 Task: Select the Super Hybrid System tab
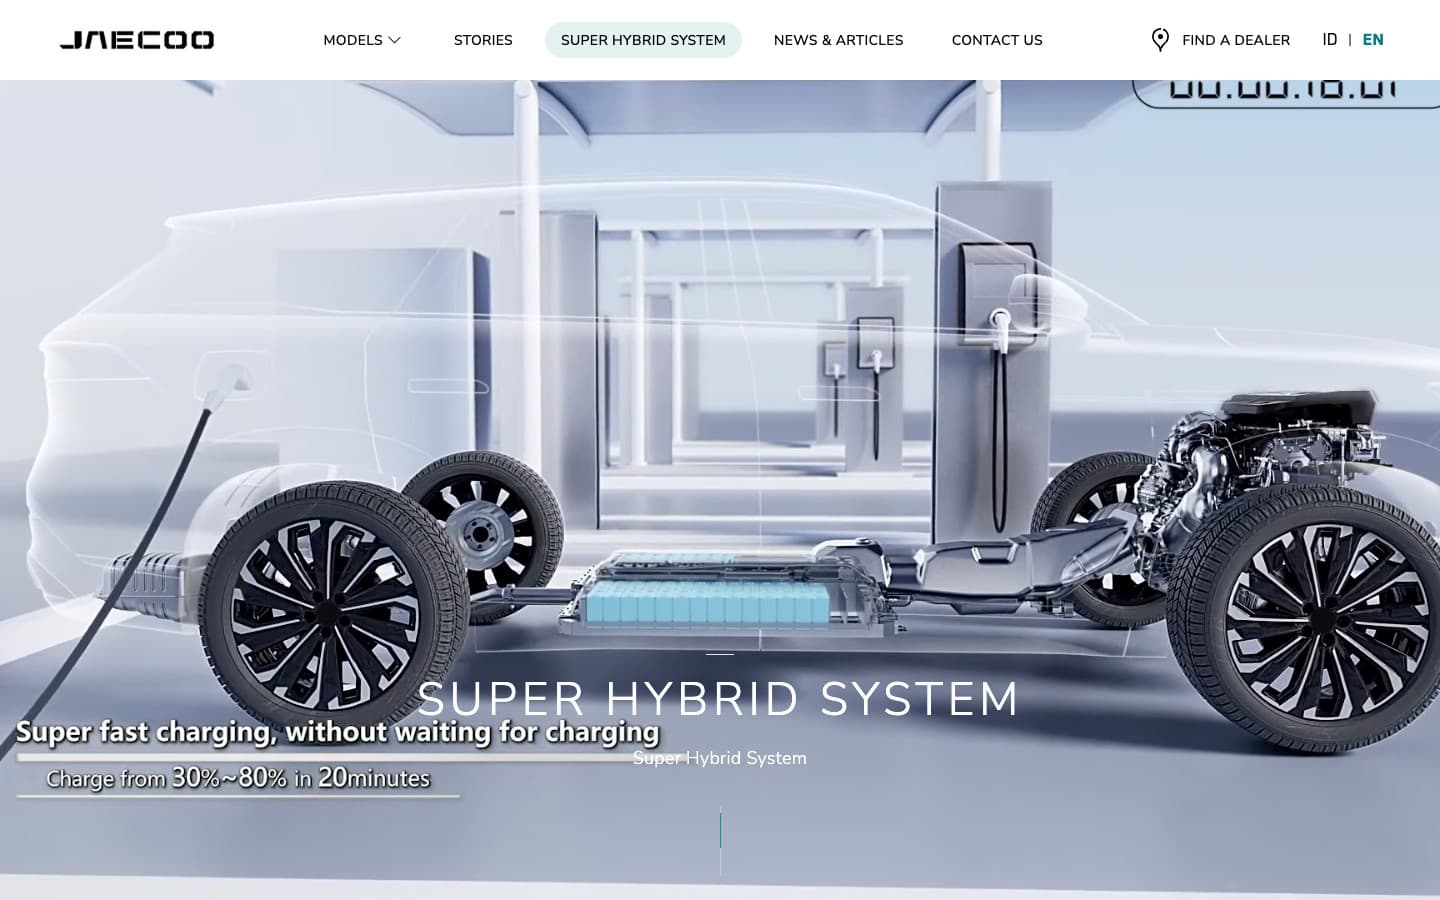pos(643,40)
